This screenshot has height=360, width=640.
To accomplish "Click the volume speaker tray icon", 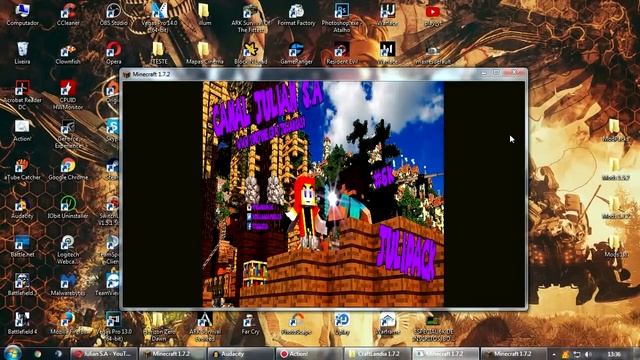I will [x=588, y=354].
